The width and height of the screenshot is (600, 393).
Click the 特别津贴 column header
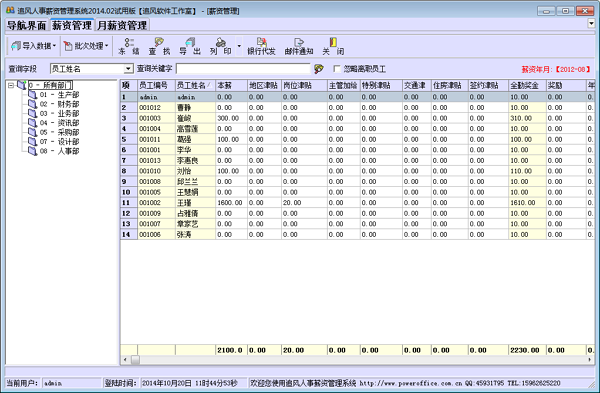(381, 86)
